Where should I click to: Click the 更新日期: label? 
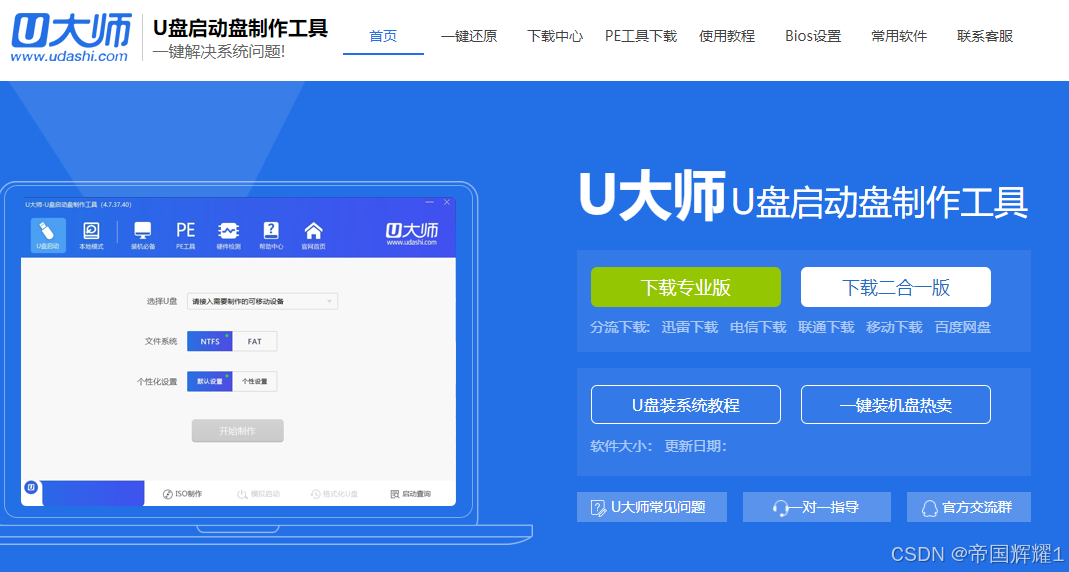695,447
